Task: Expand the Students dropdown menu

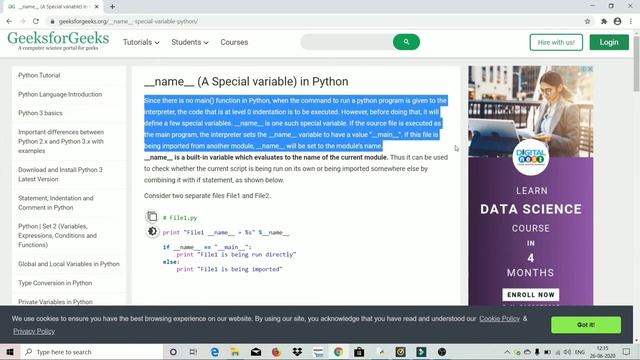Action: click(x=190, y=42)
